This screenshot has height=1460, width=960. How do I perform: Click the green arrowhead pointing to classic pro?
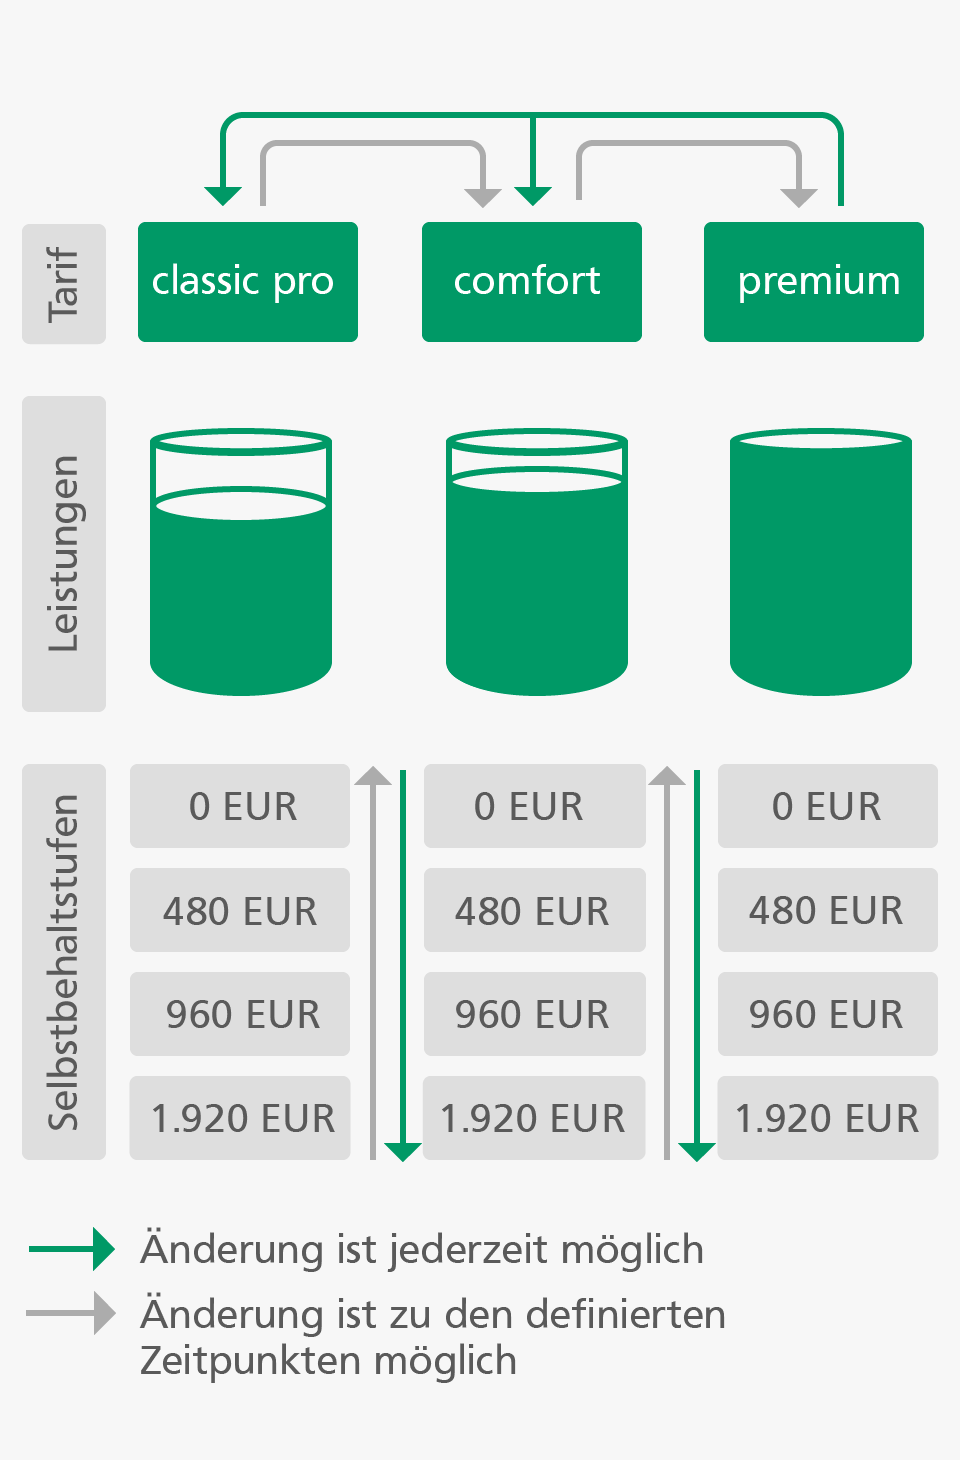tap(223, 196)
